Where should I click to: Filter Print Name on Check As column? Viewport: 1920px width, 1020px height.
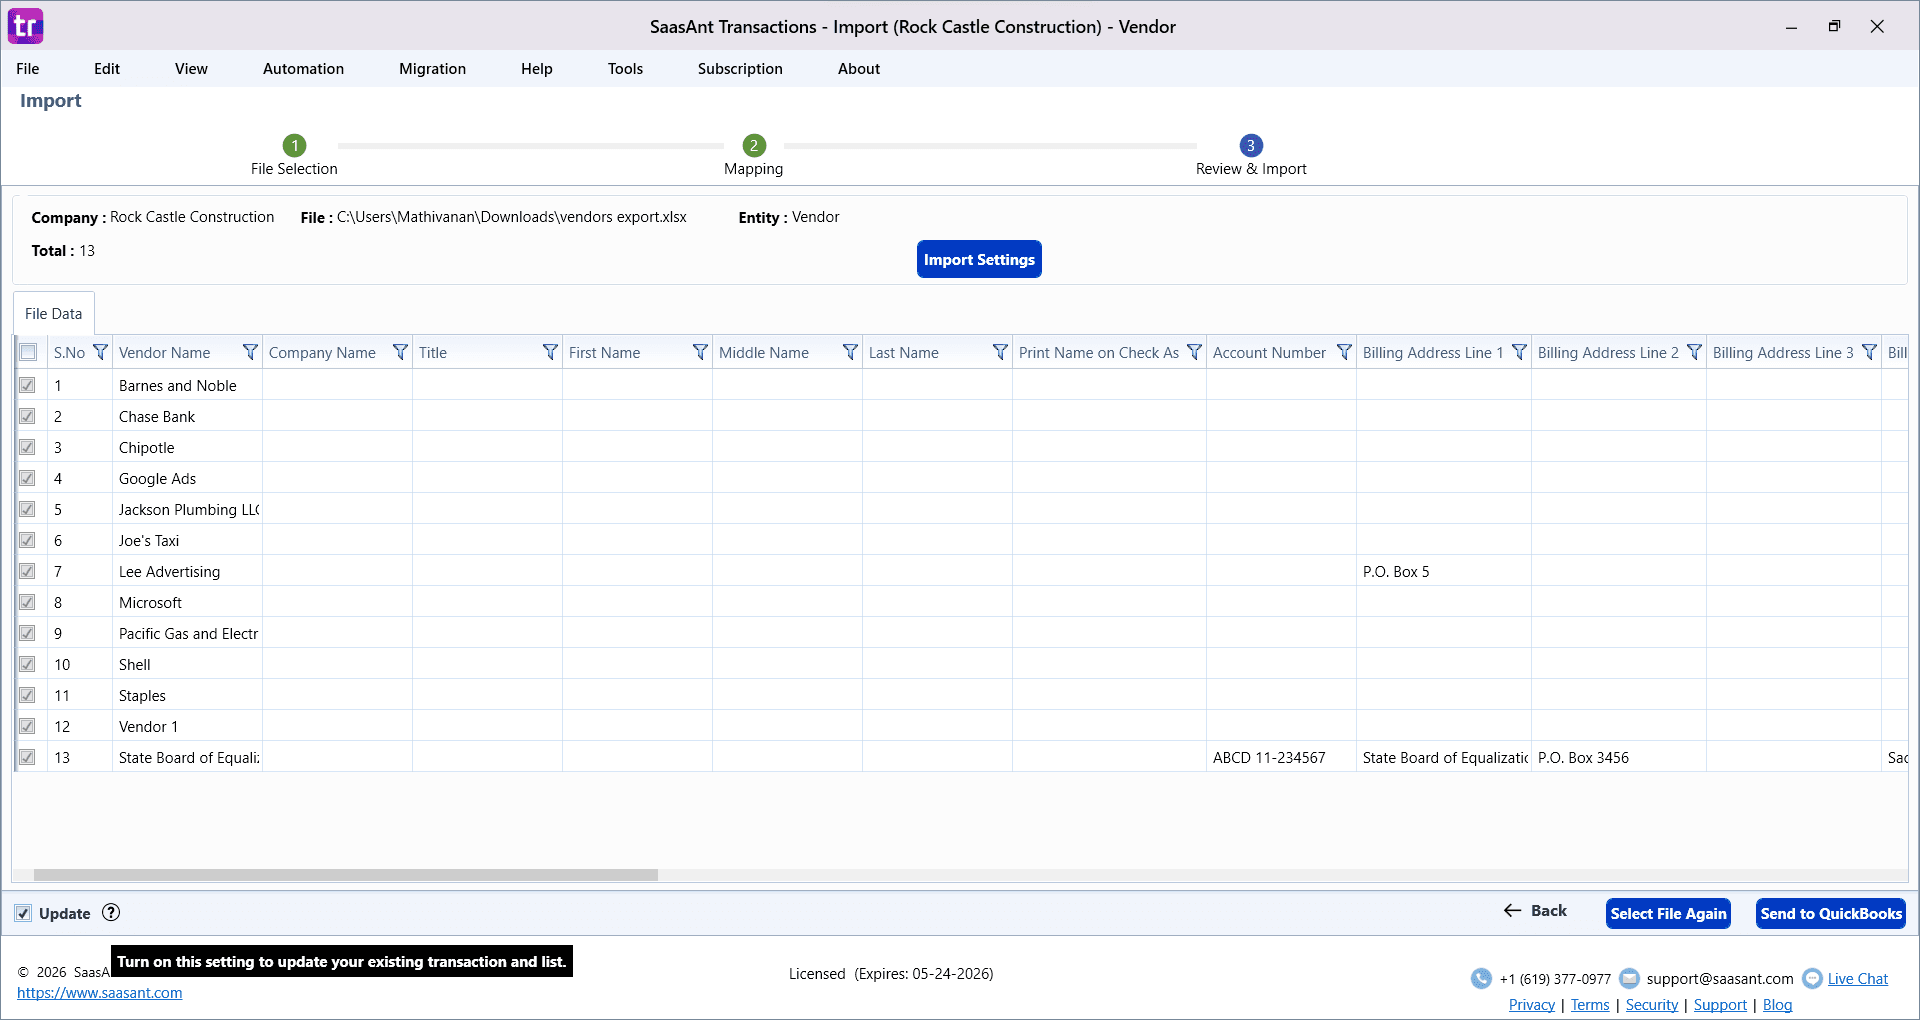1194,352
